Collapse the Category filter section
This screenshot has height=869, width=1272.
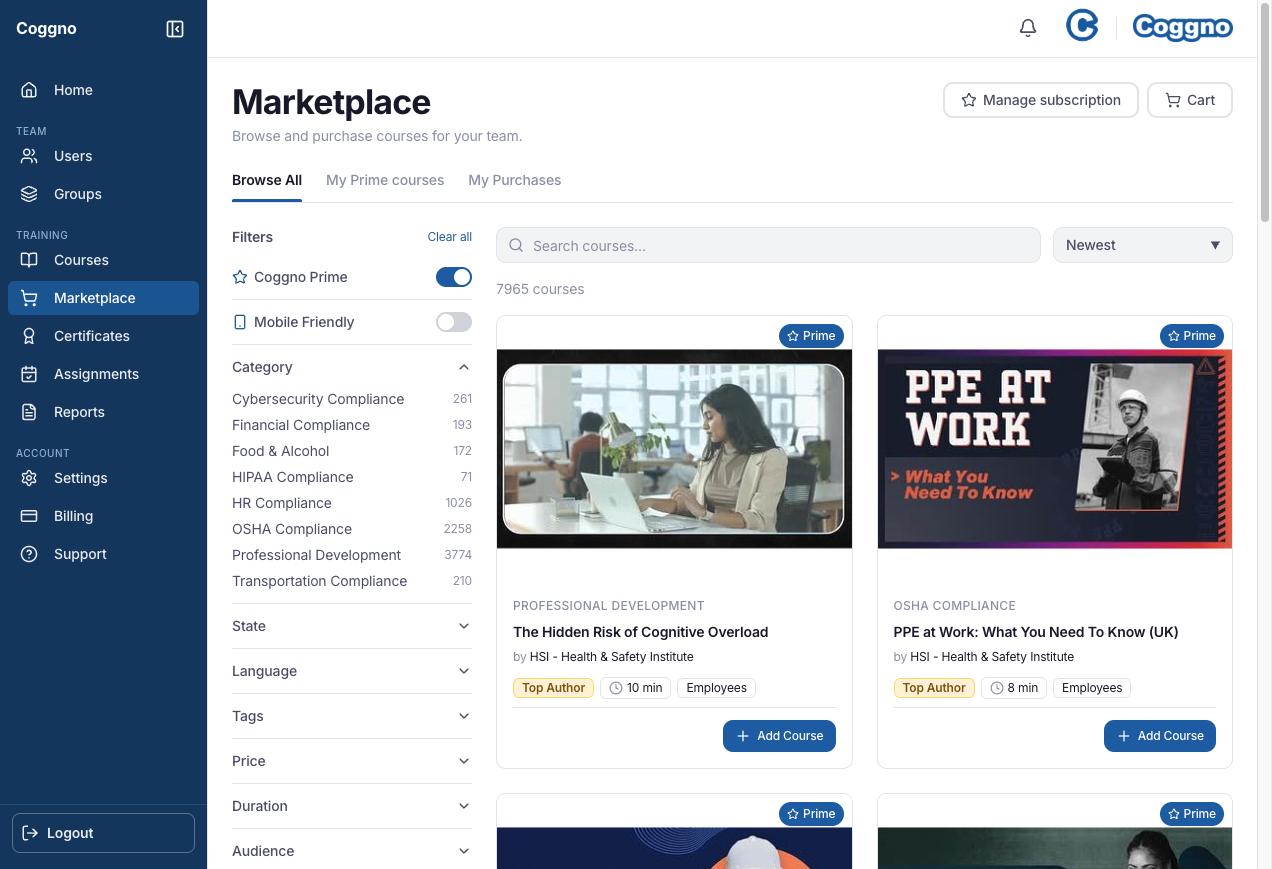pos(352,367)
